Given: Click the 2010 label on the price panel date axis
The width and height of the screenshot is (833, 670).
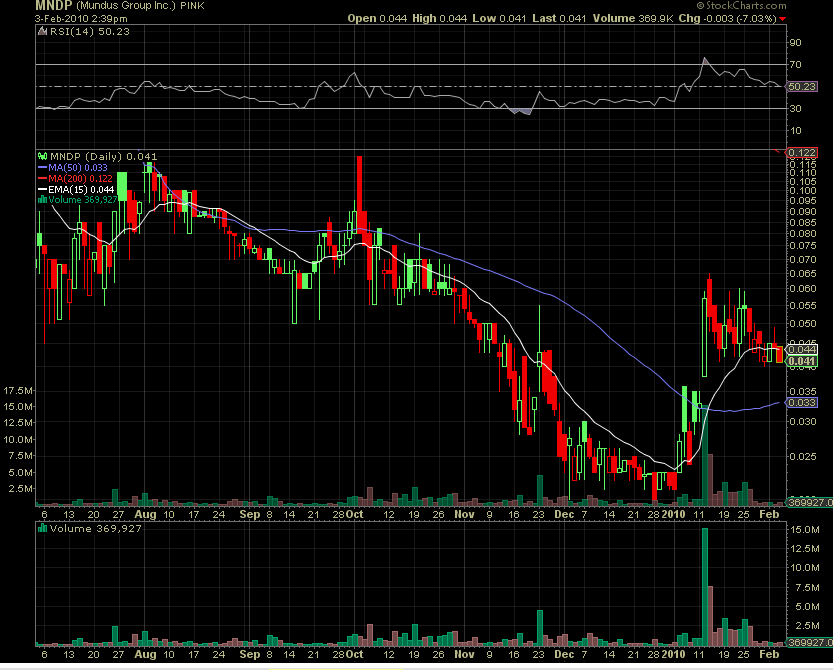Looking at the screenshot, I should (x=674, y=514).
